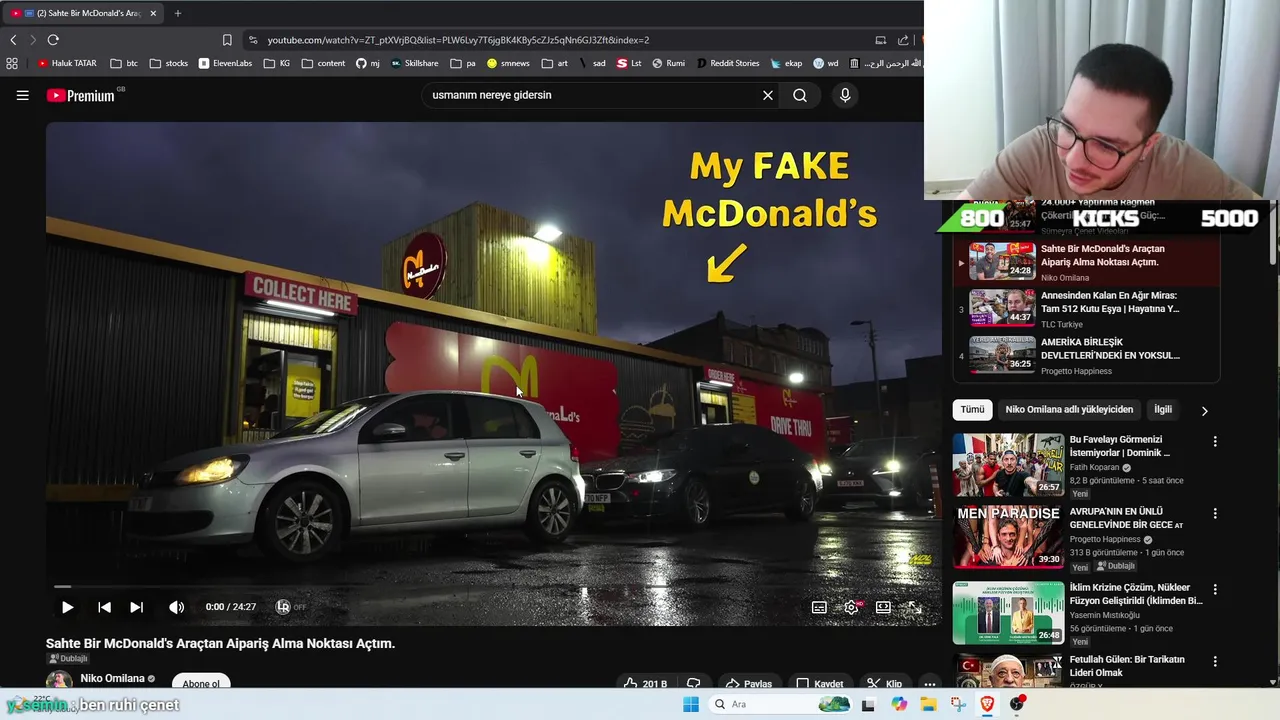This screenshot has width=1280, height=720.
Task: Open the Brave browser taskbar icon
Action: tap(988, 704)
